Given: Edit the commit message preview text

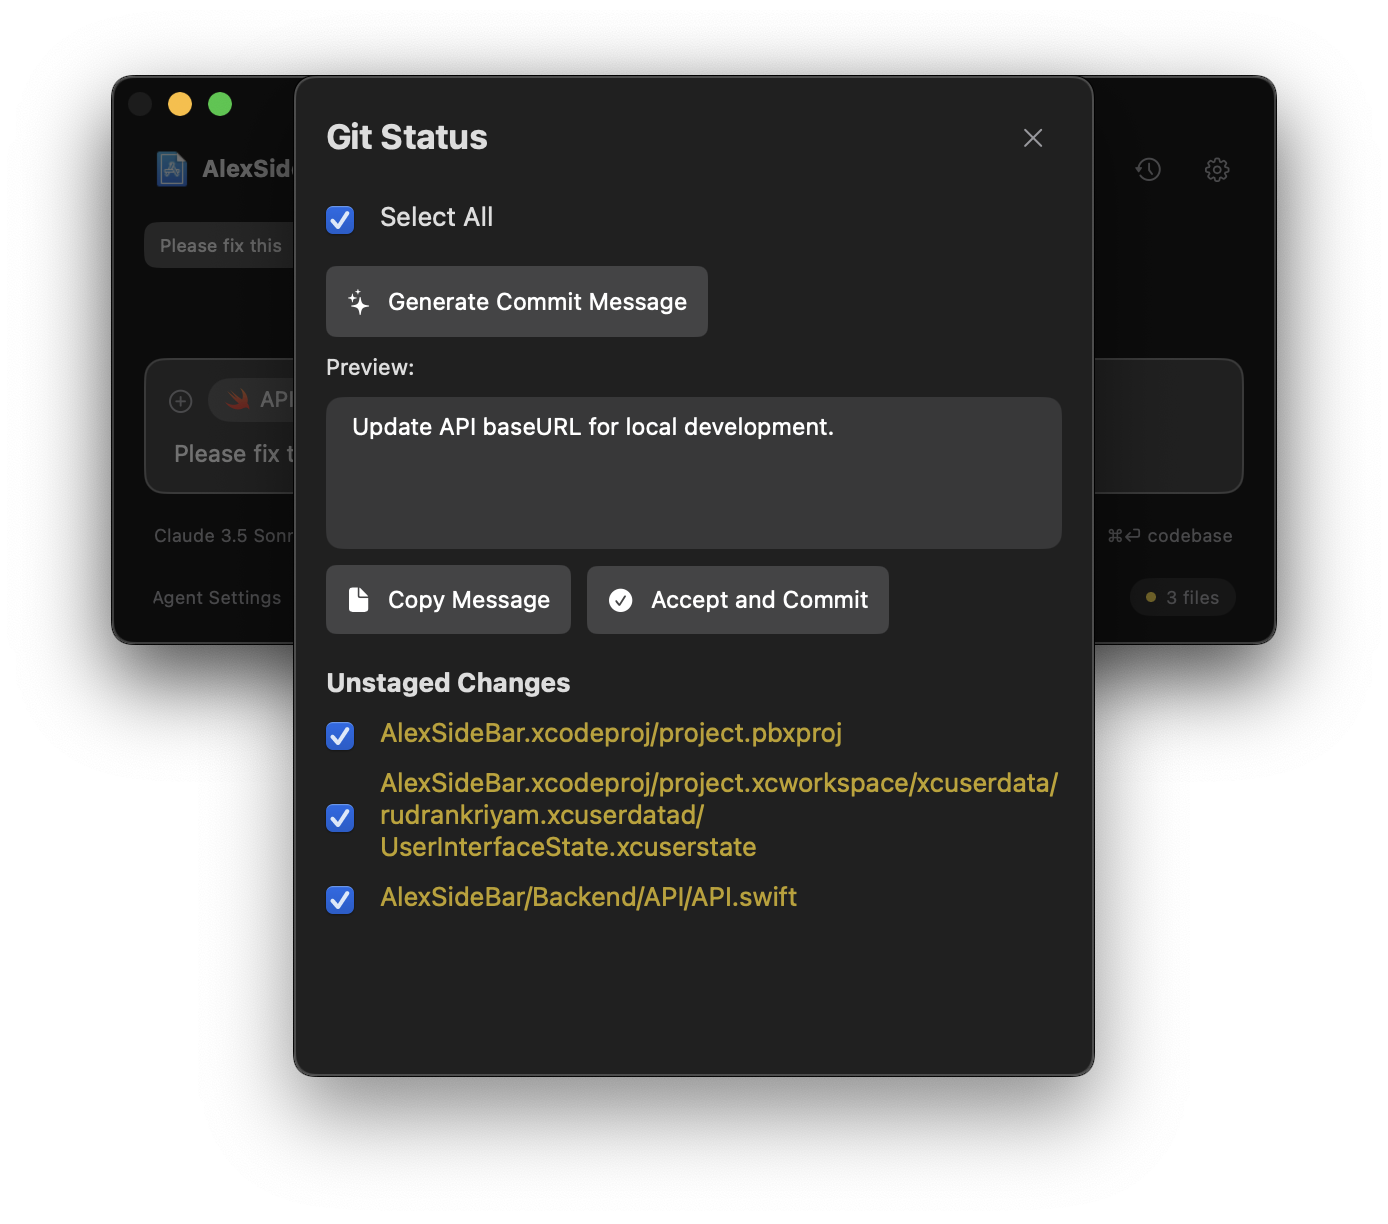Looking at the screenshot, I should coord(693,472).
